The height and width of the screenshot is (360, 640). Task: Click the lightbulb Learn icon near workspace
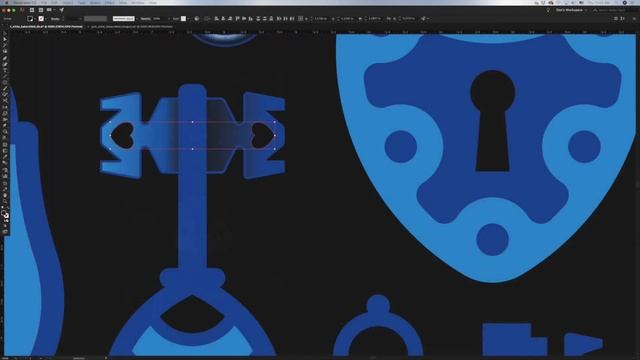point(548,10)
